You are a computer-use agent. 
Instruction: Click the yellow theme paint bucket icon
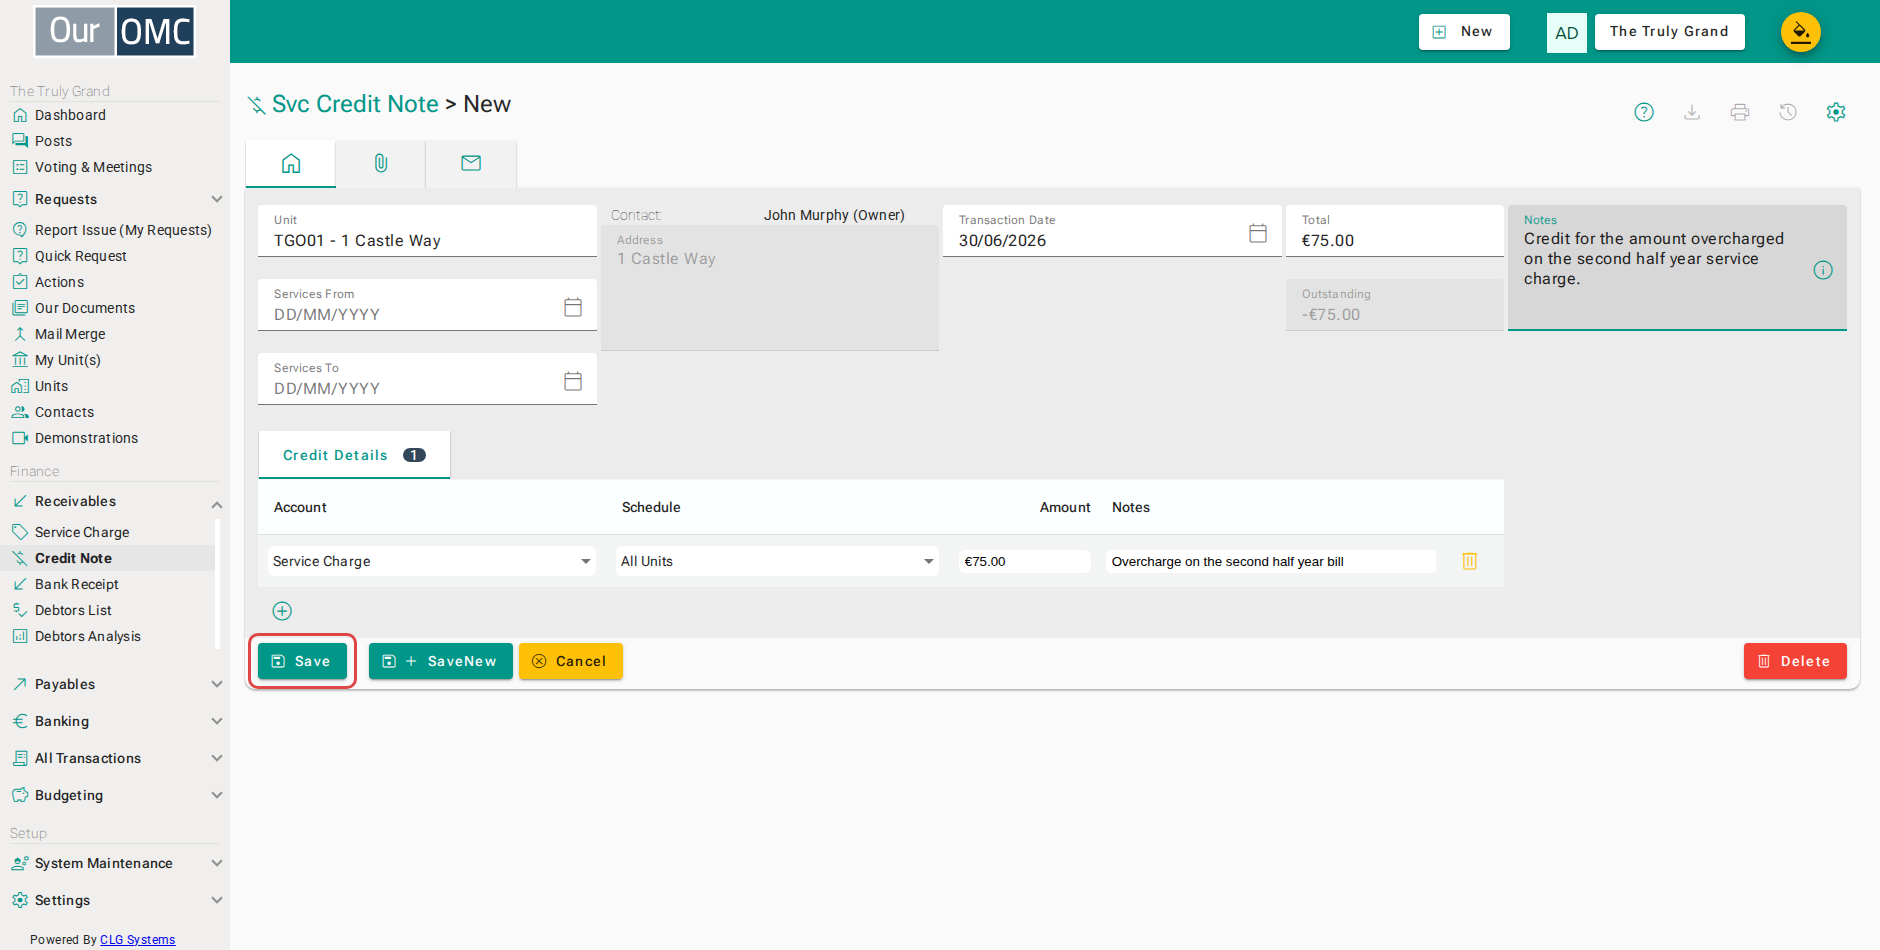(x=1801, y=32)
